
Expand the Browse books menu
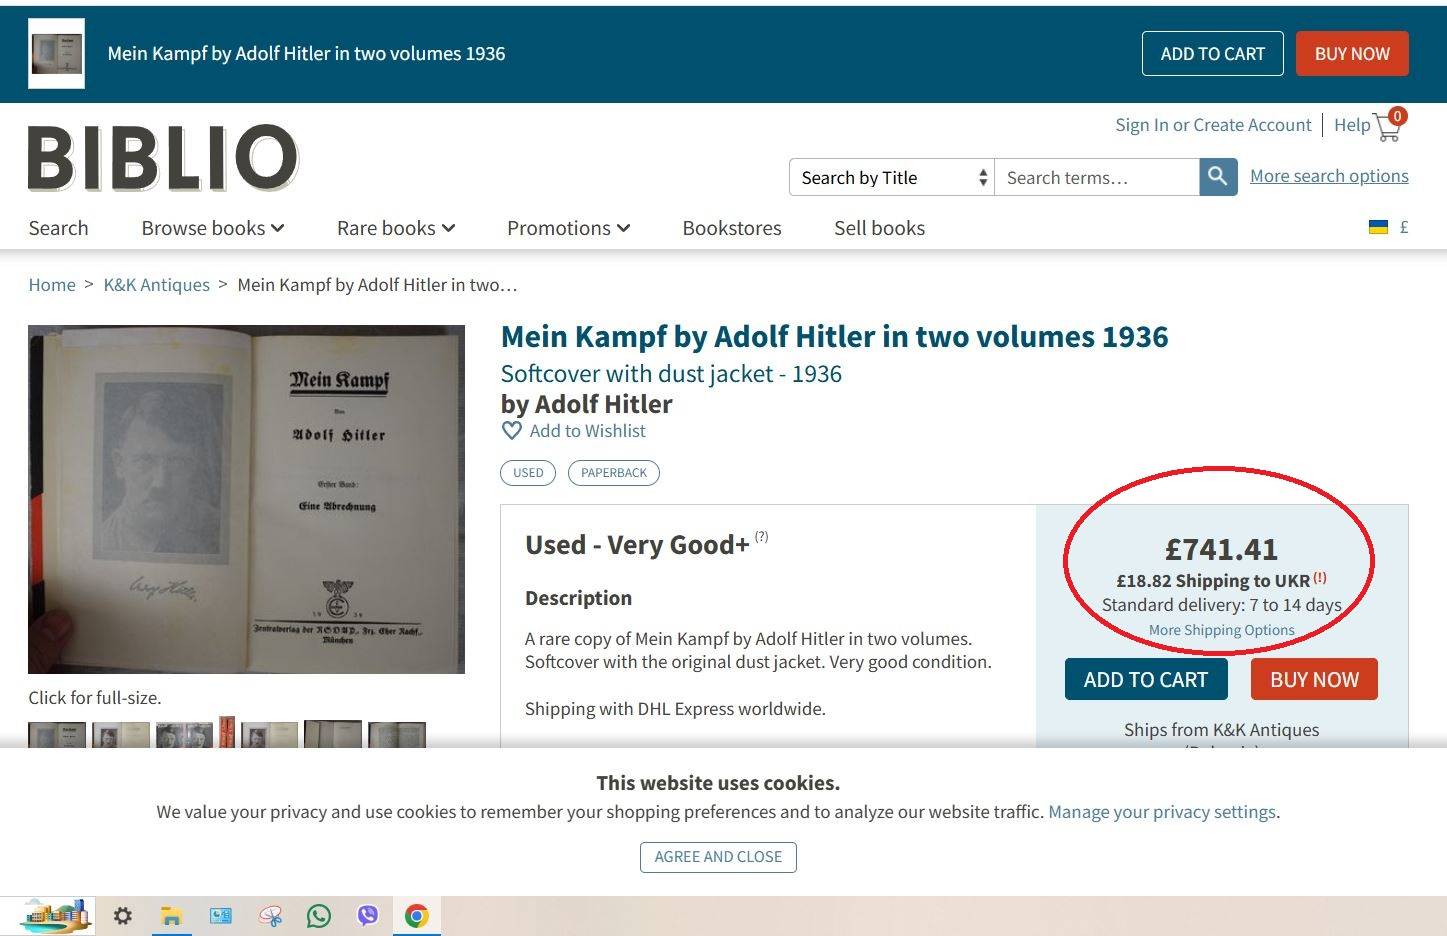tap(213, 228)
